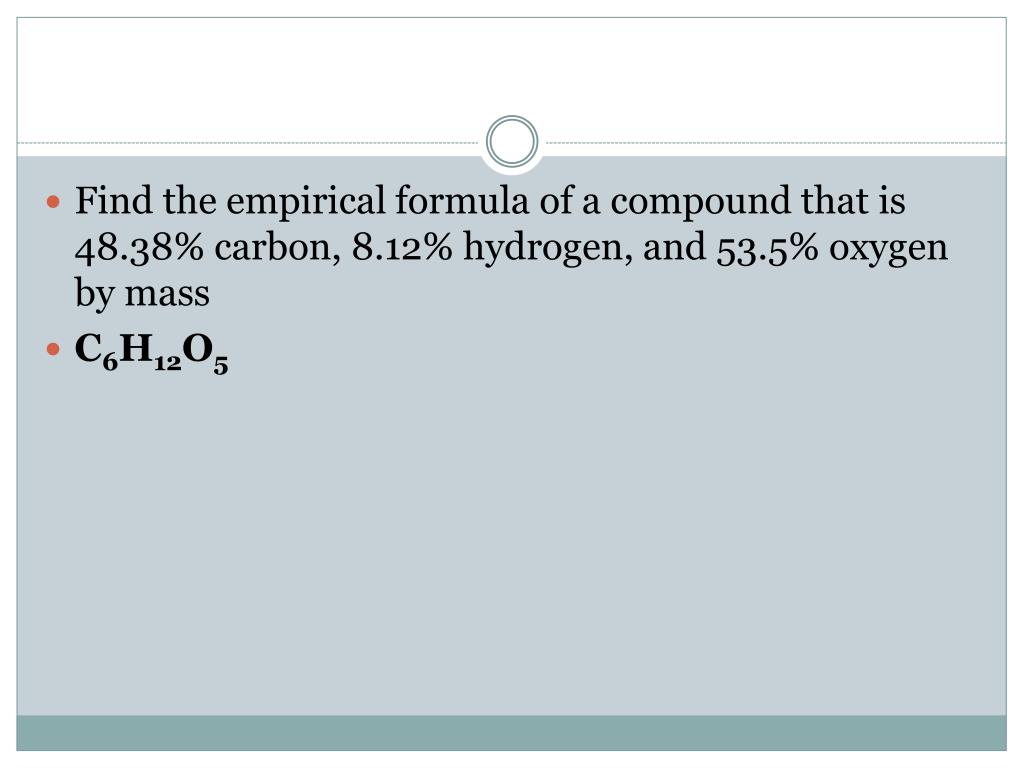Select the "48.38%" carbon value

(x=139, y=248)
